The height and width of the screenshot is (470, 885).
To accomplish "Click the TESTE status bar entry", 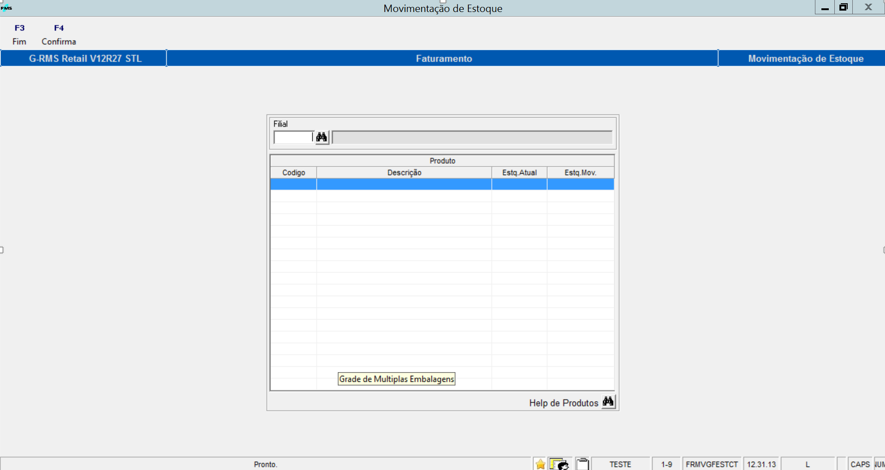I will [620, 464].
